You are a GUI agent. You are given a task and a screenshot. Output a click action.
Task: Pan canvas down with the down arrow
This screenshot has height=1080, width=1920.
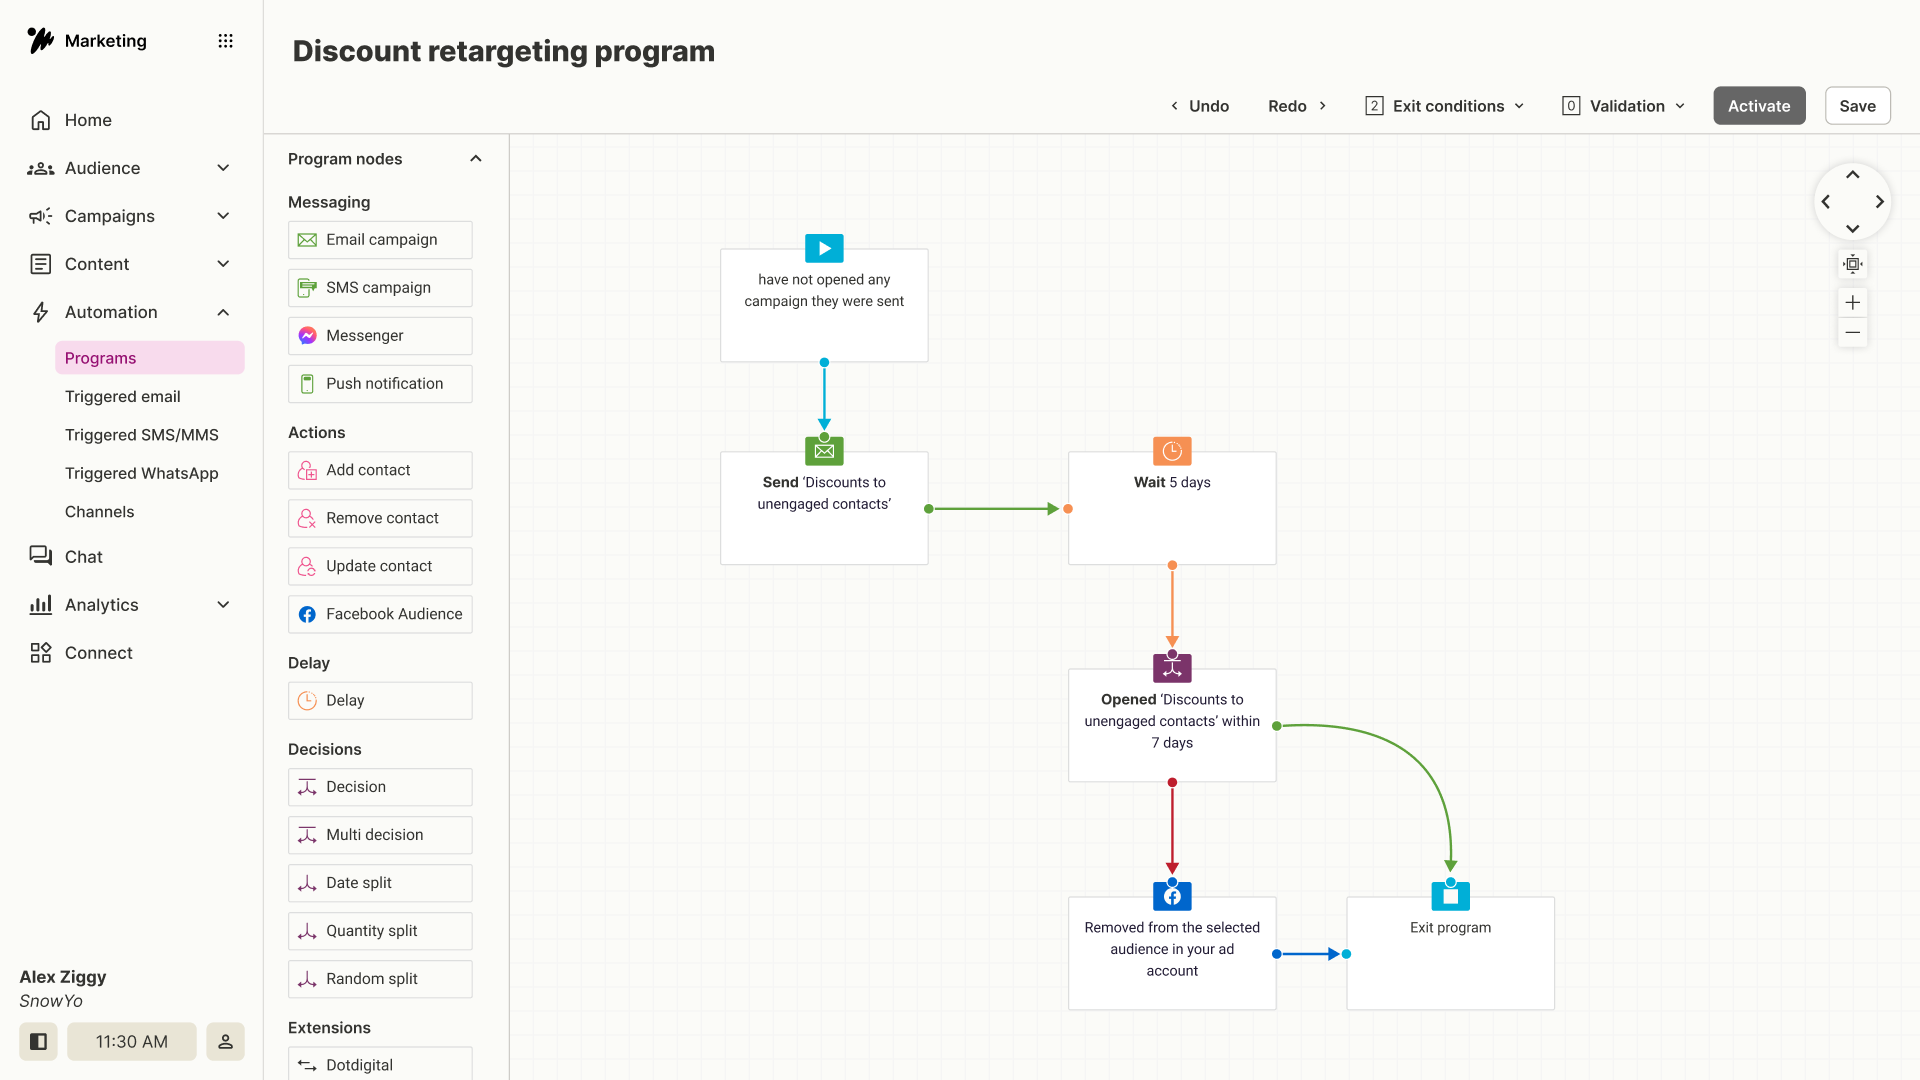pyautogui.click(x=1852, y=229)
